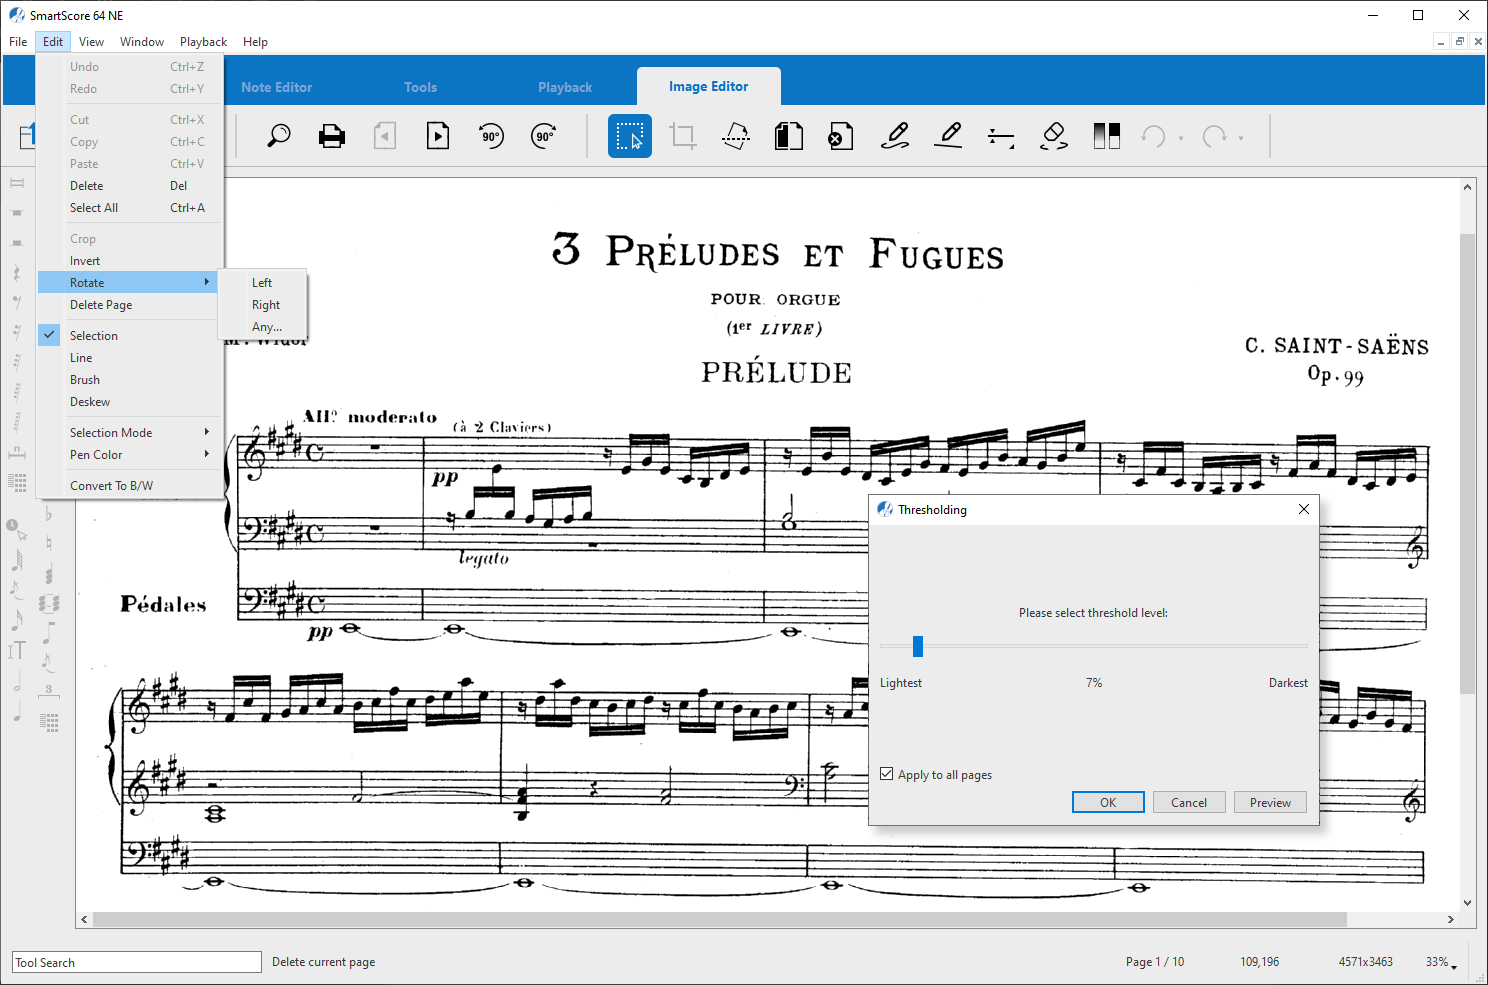Toggle the Selection checked menu item
The image size is (1488, 985).
pos(129,336)
